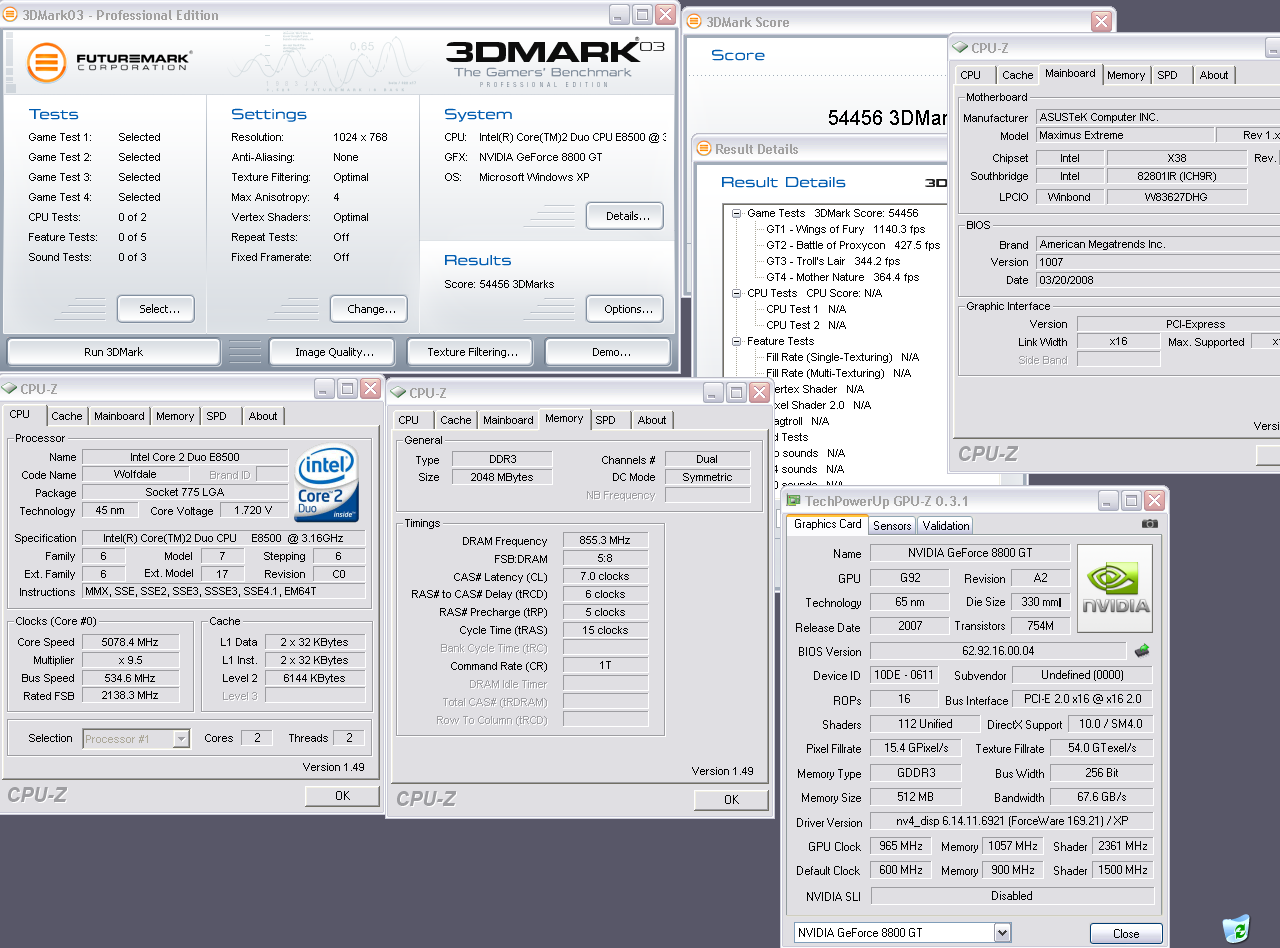
Task: Select the CPU Test 1 row in Result Details
Action: click(806, 309)
